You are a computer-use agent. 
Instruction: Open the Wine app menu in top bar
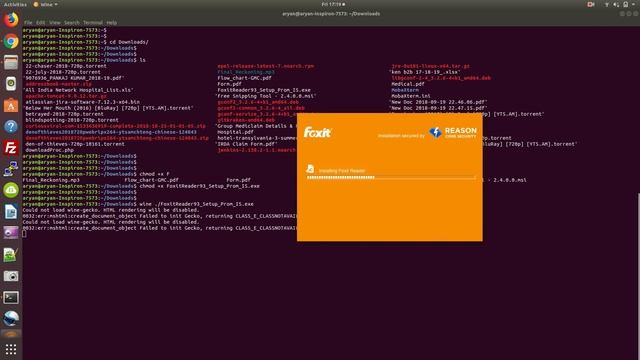[x=45, y=4]
